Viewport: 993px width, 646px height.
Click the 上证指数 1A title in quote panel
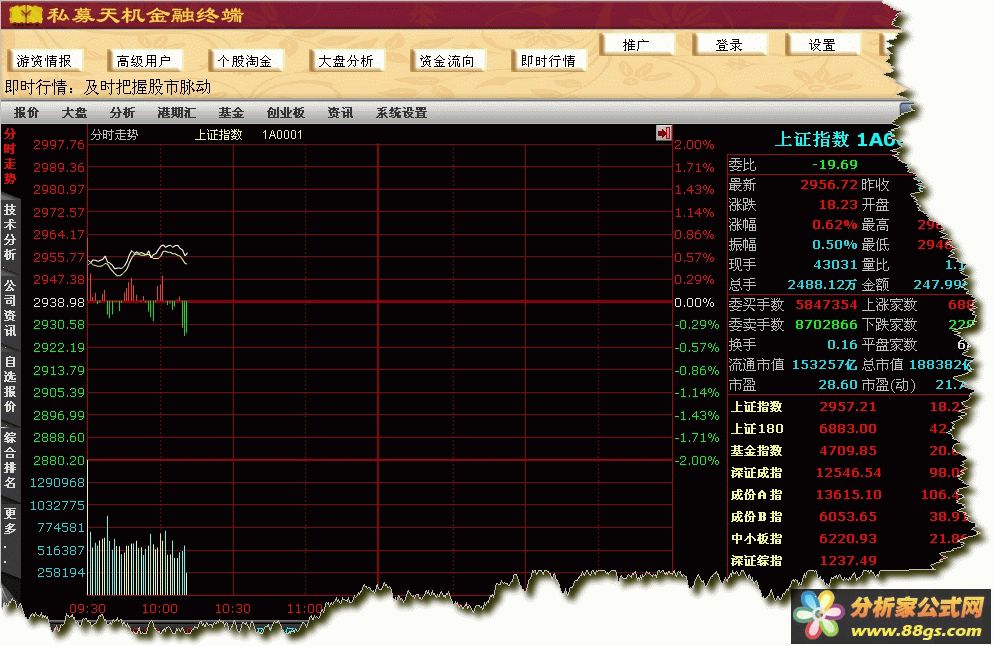click(x=835, y=139)
